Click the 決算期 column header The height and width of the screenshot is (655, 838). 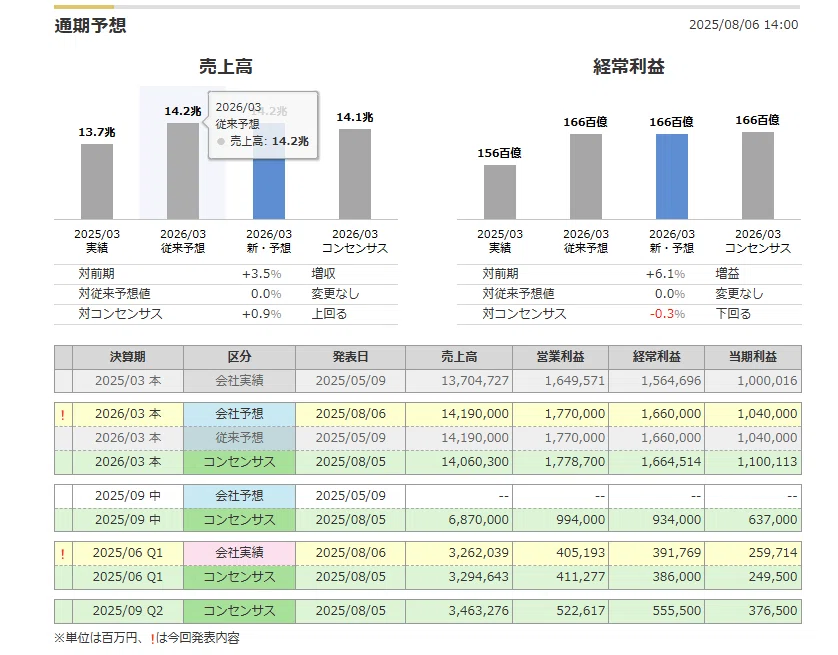(128, 357)
